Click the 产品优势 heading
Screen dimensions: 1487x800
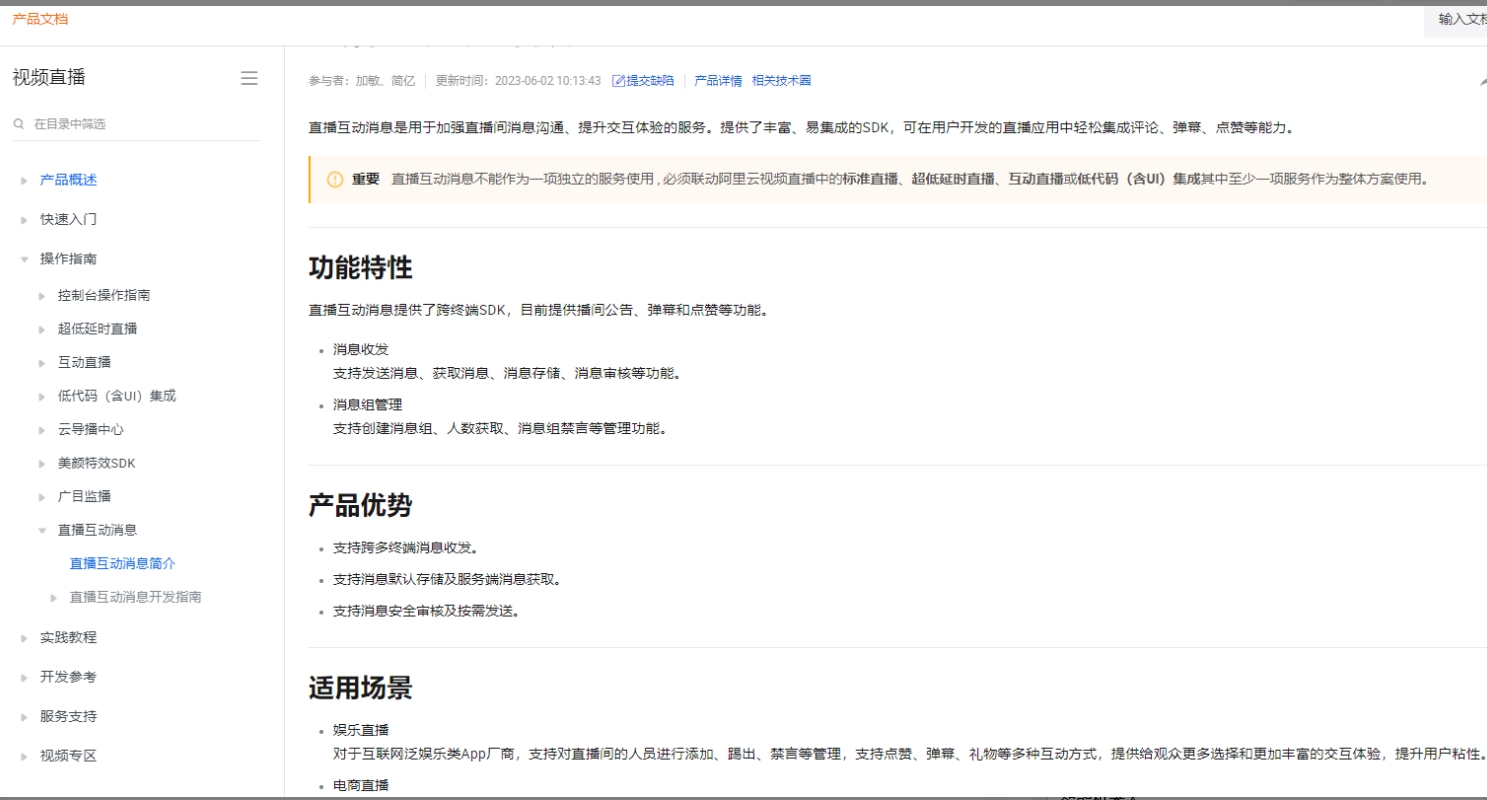pyautogui.click(x=360, y=505)
